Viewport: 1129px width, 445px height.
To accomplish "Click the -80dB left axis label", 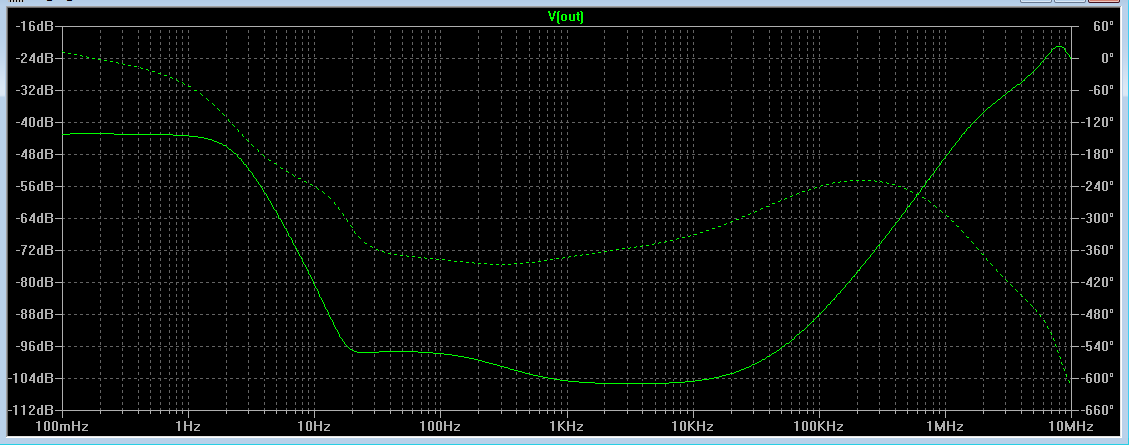I will coord(37,282).
